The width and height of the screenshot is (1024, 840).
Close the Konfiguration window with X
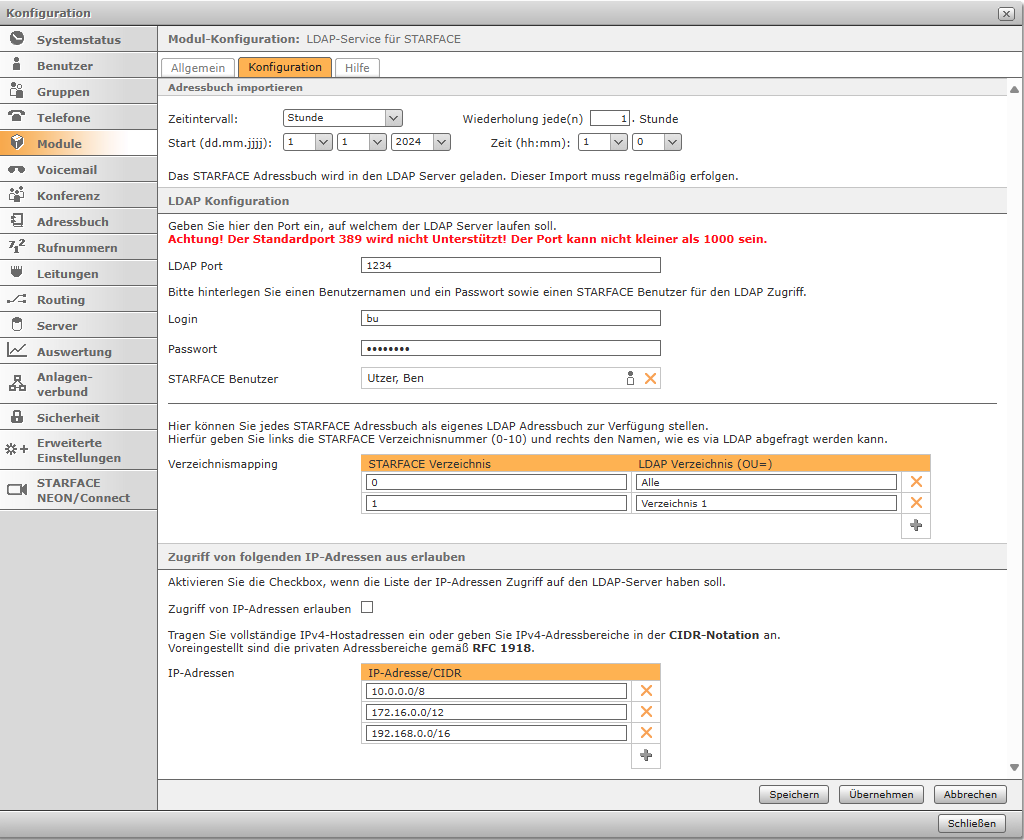(x=1006, y=14)
